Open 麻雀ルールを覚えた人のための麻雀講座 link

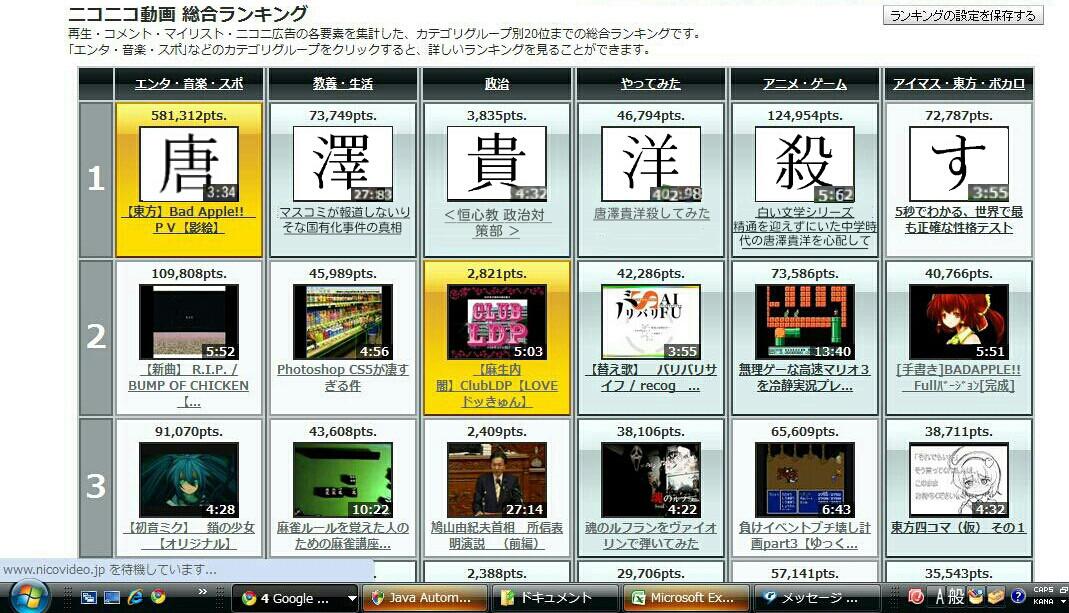[x=343, y=536]
